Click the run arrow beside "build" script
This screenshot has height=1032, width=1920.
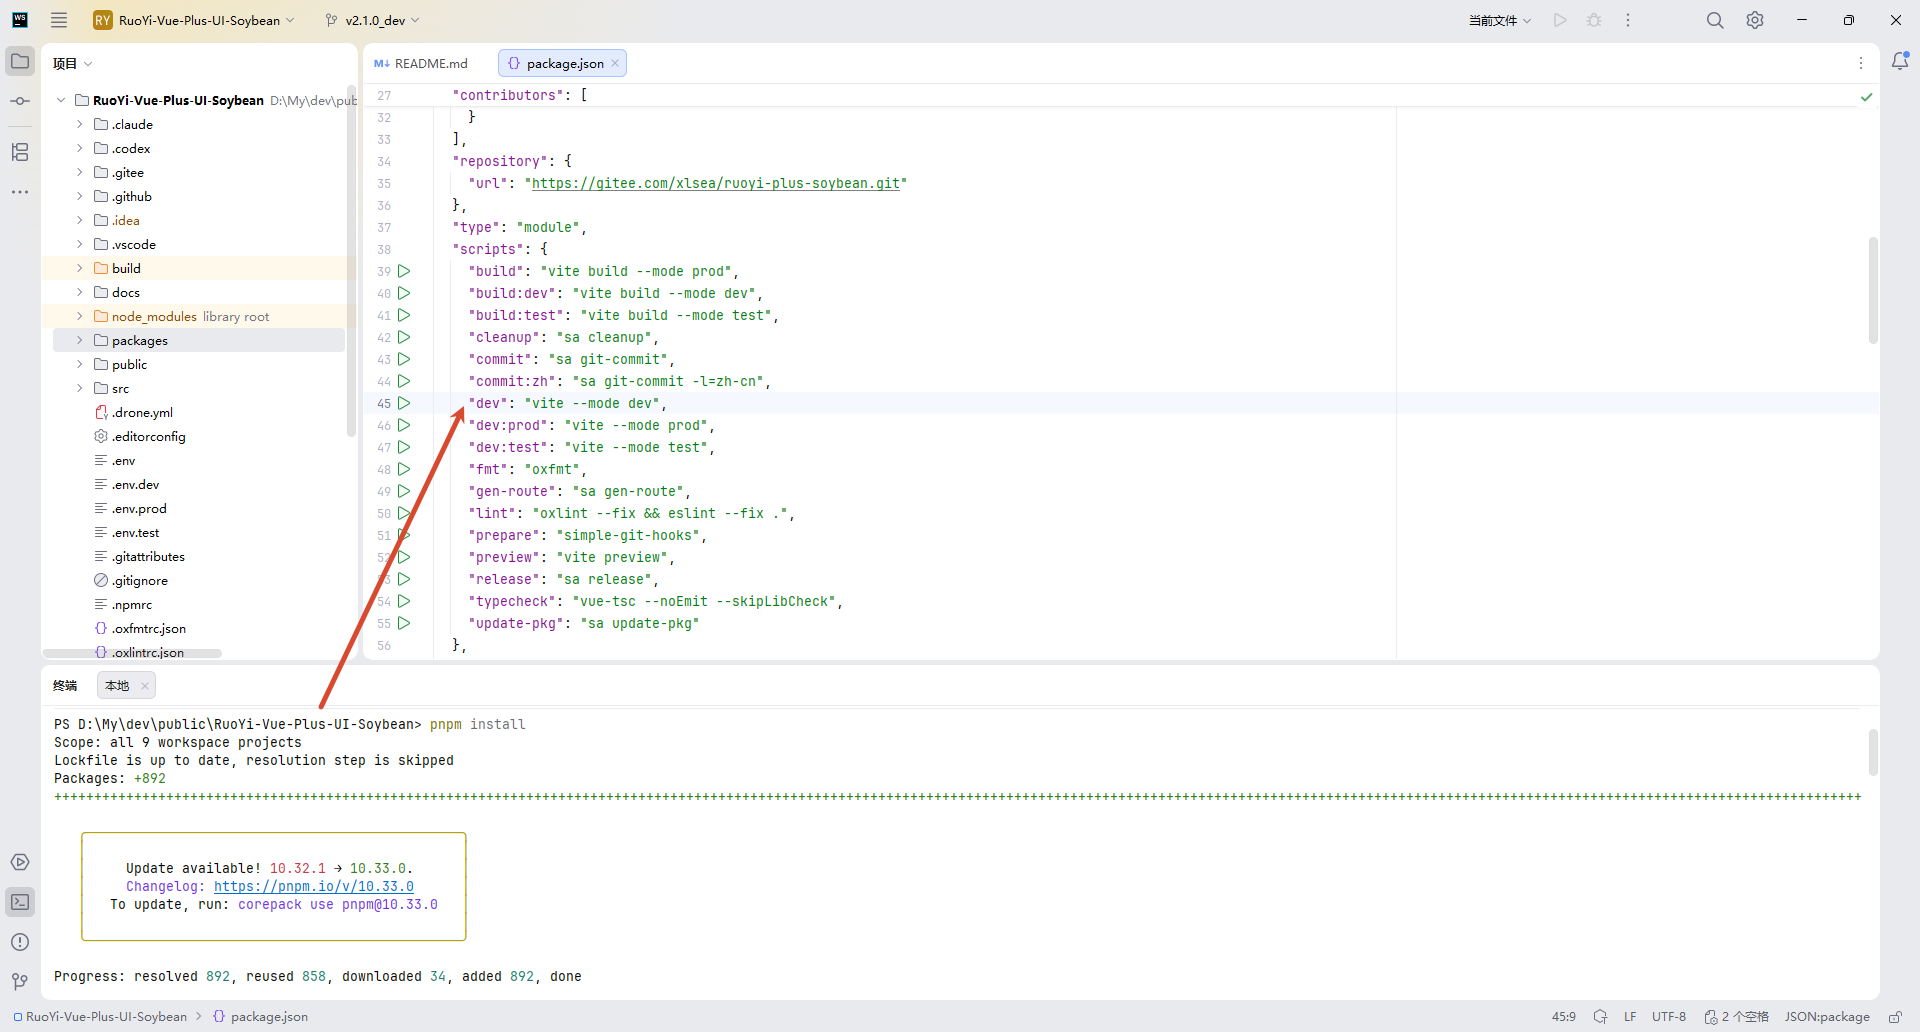(404, 271)
